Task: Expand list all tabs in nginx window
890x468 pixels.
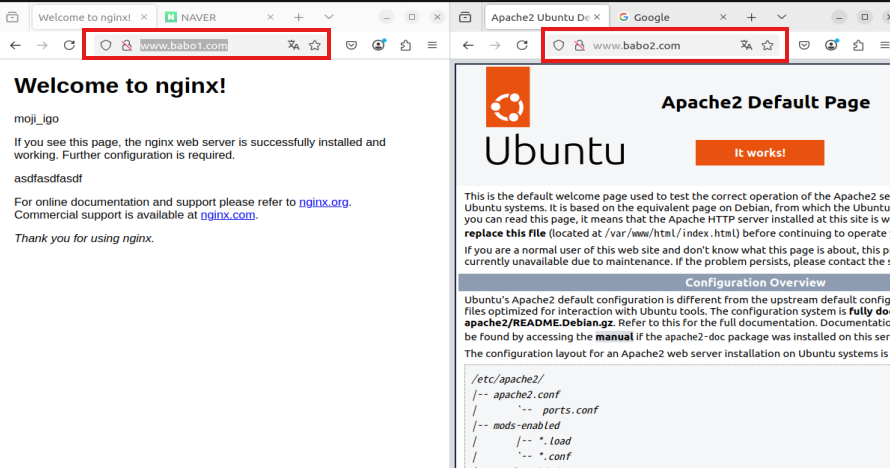Action: [x=328, y=17]
